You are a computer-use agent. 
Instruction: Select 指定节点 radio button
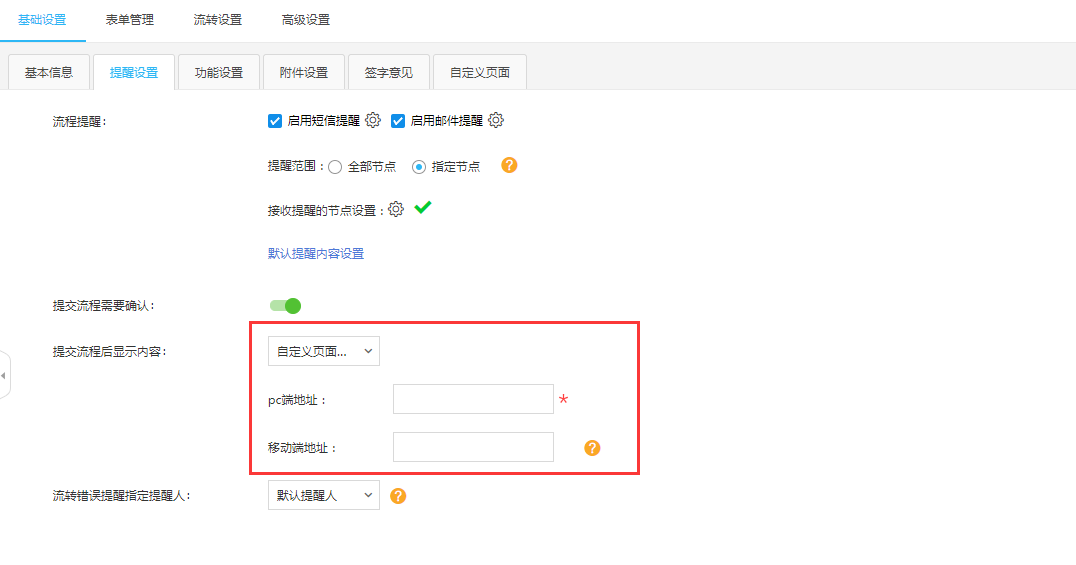(x=419, y=167)
